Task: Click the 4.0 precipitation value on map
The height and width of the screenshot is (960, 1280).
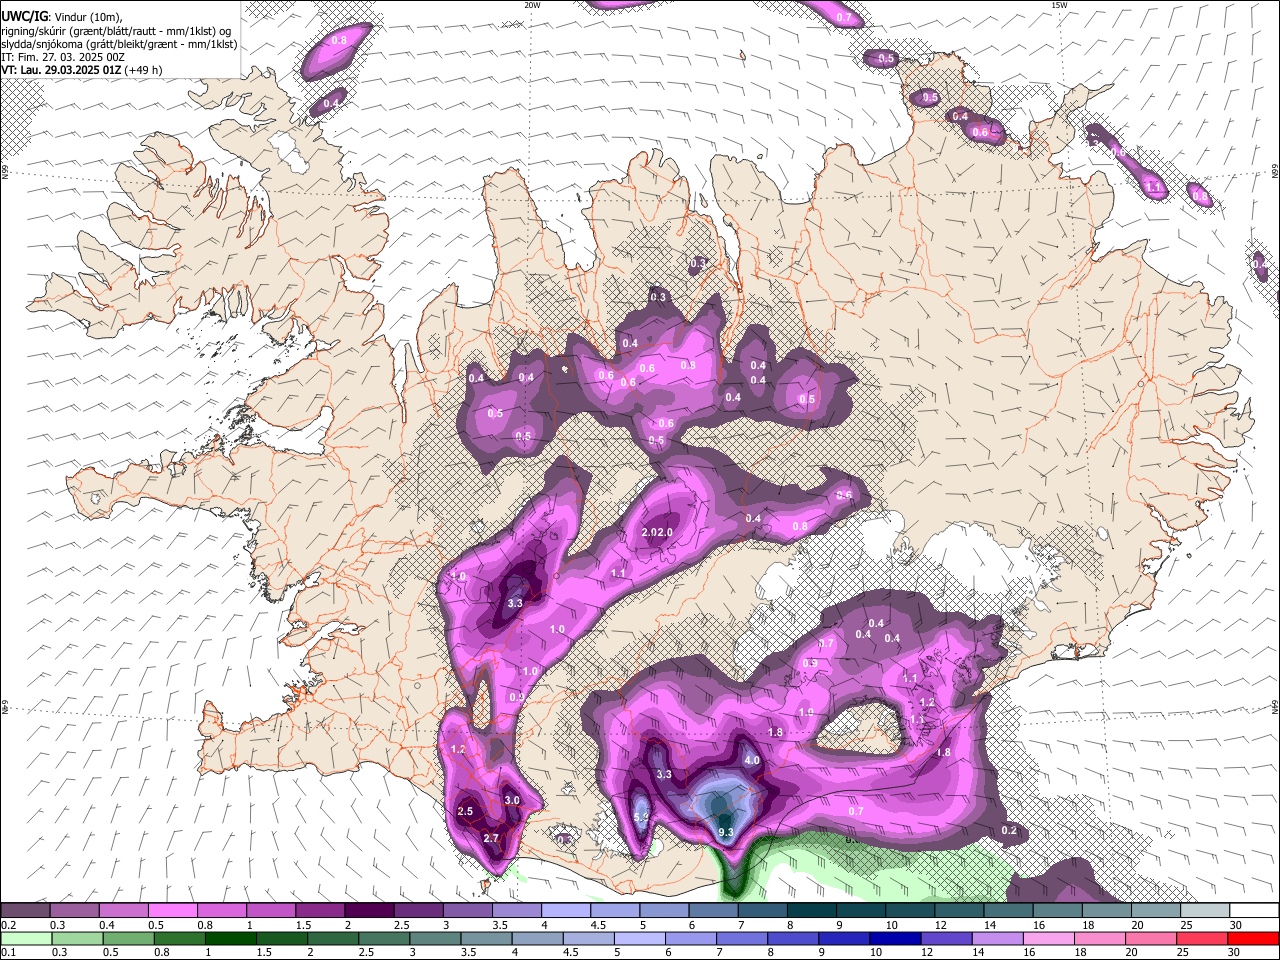Action: pos(753,760)
